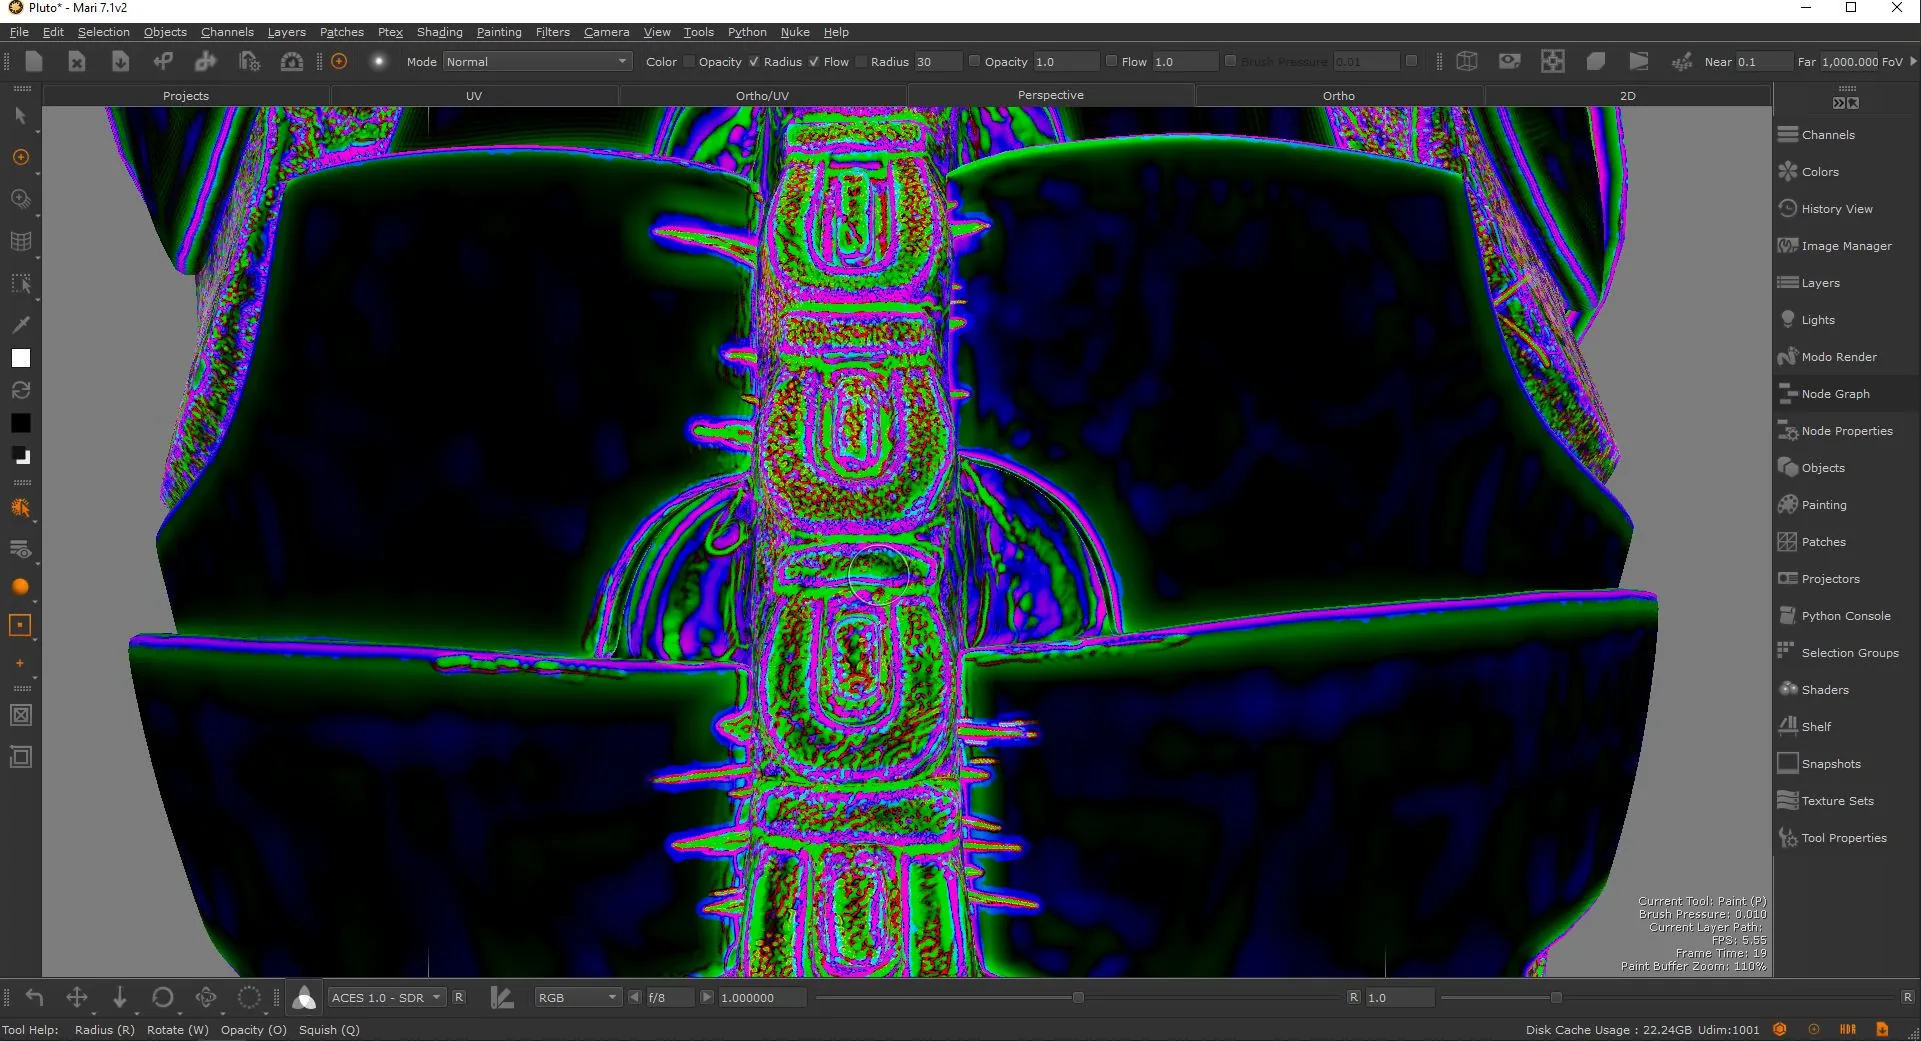
Task: Select the Eyedropper color picker tool
Action: point(20,324)
